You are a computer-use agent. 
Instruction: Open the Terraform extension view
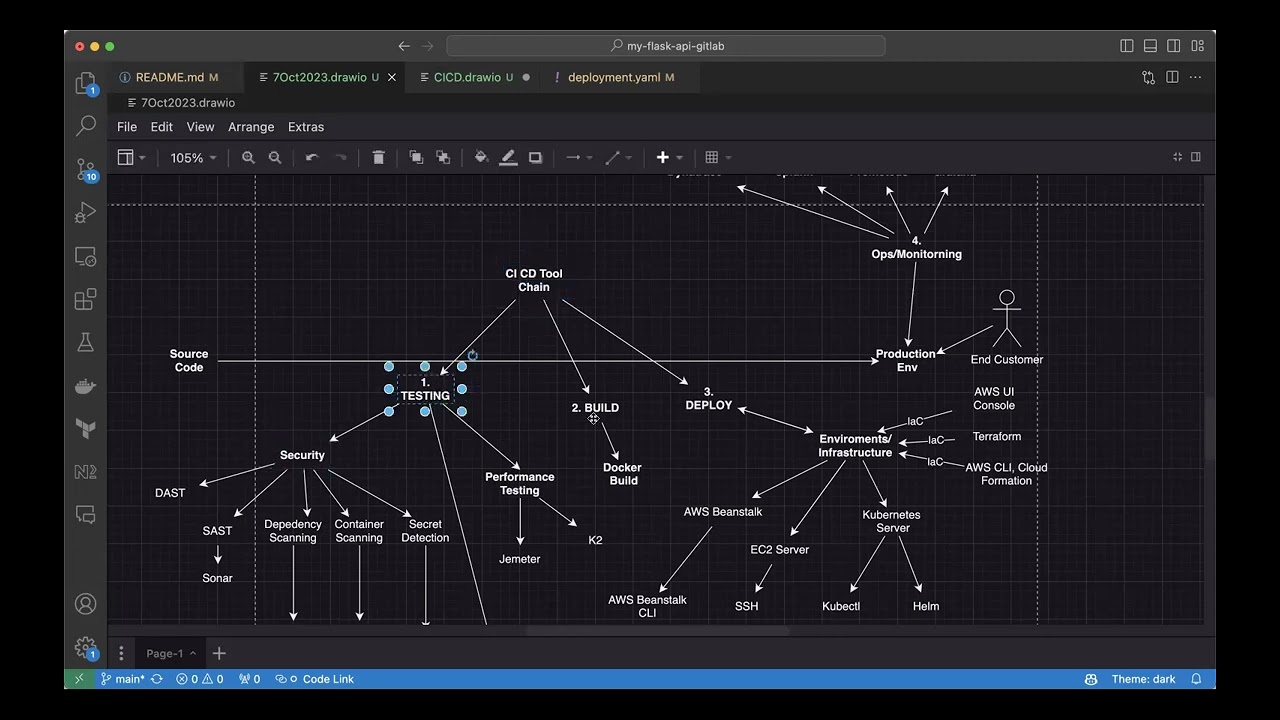[86, 429]
